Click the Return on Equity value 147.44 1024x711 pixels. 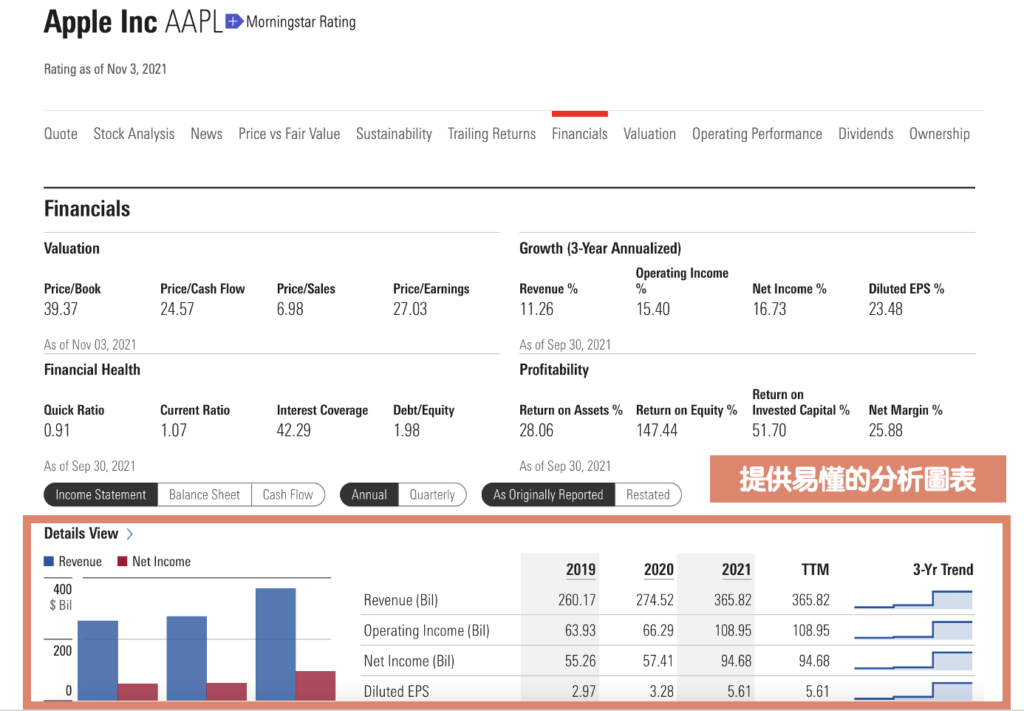coord(657,430)
